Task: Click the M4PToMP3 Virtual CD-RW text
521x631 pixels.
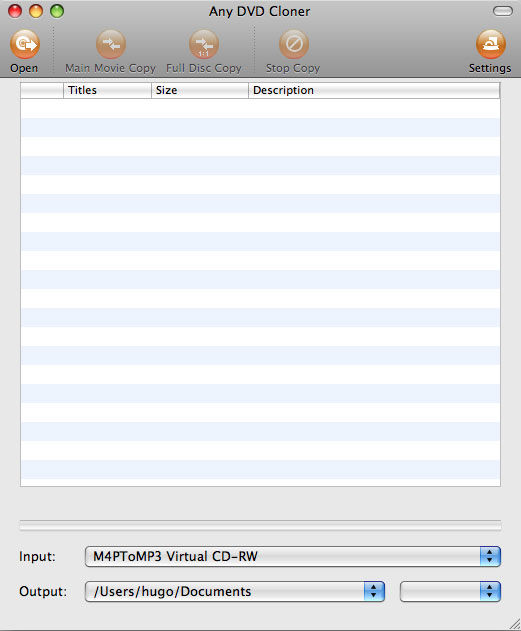Action: pyautogui.click(x=175, y=557)
